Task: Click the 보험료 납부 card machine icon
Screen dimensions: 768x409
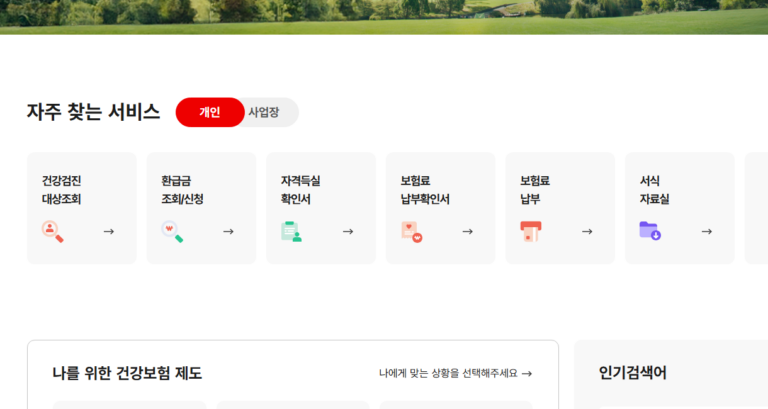Action: click(x=530, y=231)
